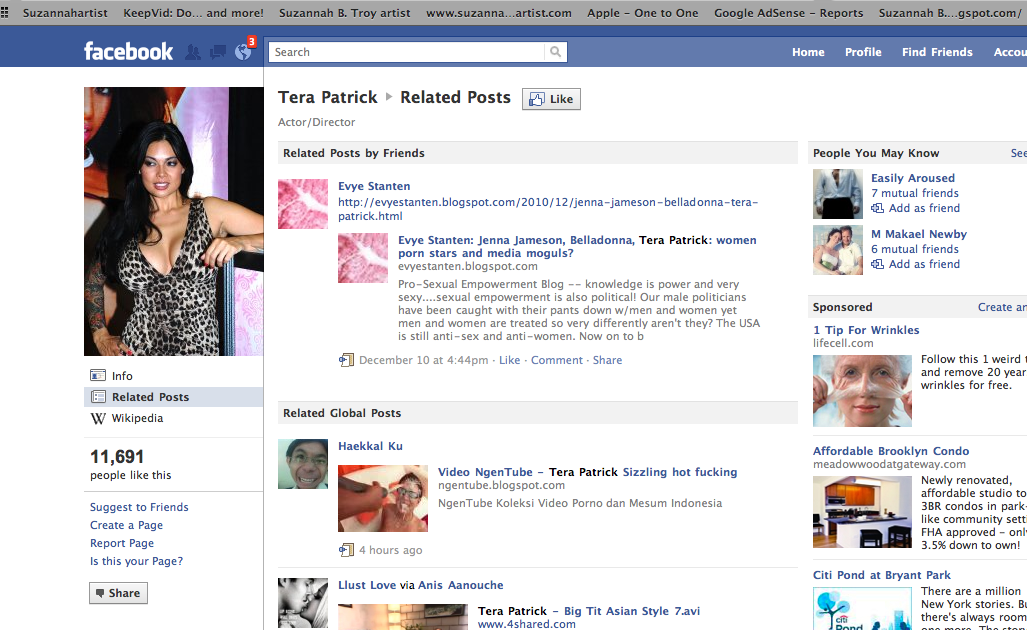The image size is (1027, 630).
Task: Click '11,691' like count text
Action: click(x=117, y=456)
